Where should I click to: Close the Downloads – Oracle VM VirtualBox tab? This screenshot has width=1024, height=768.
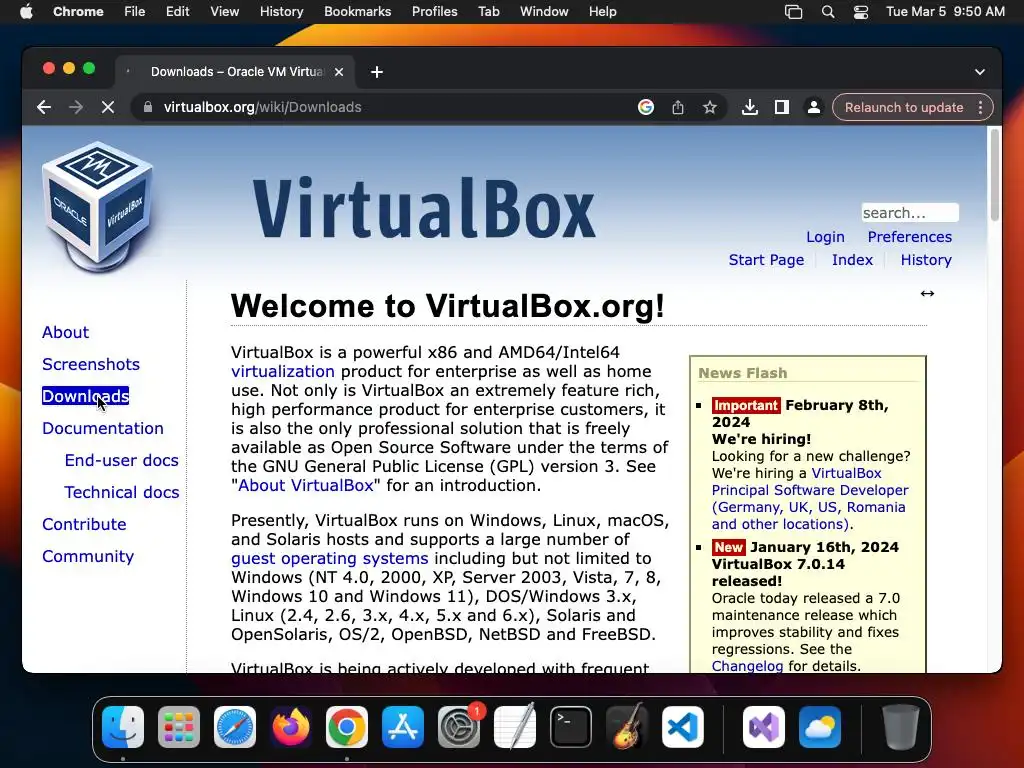click(339, 72)
